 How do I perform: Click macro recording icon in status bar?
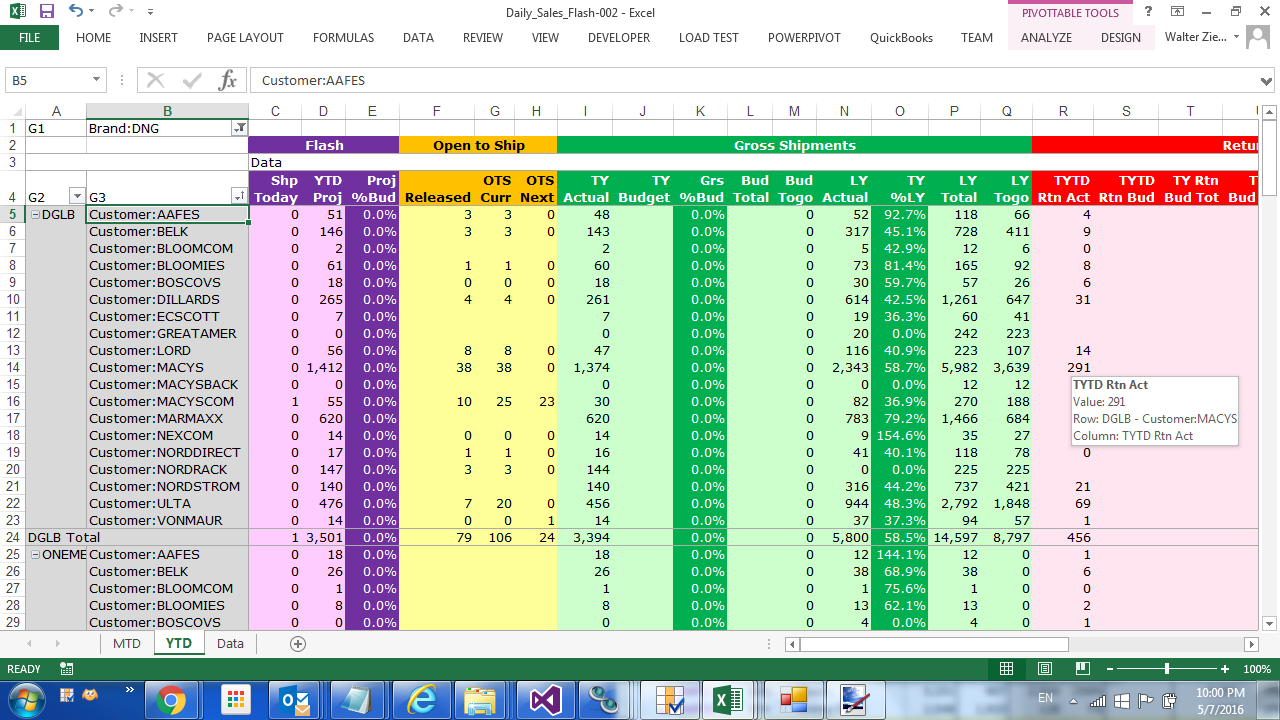point(66,669)
